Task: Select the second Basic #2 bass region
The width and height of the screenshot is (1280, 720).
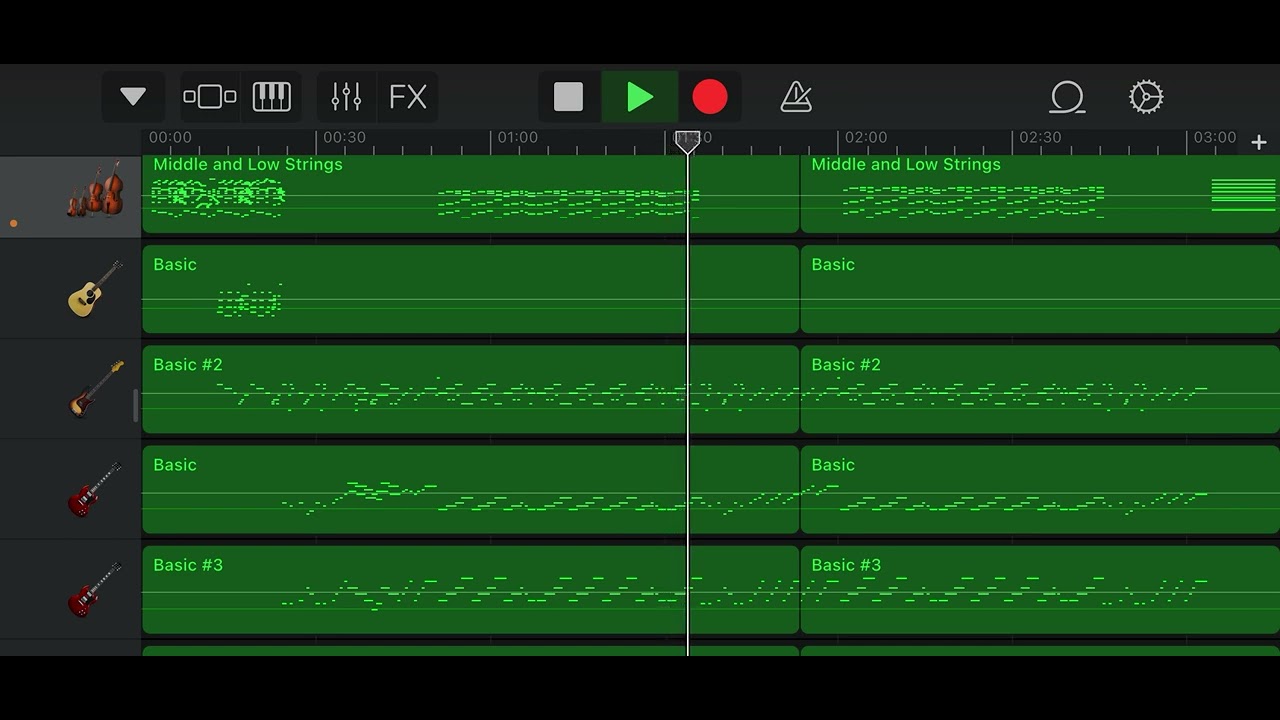Action: point(1040,389)
